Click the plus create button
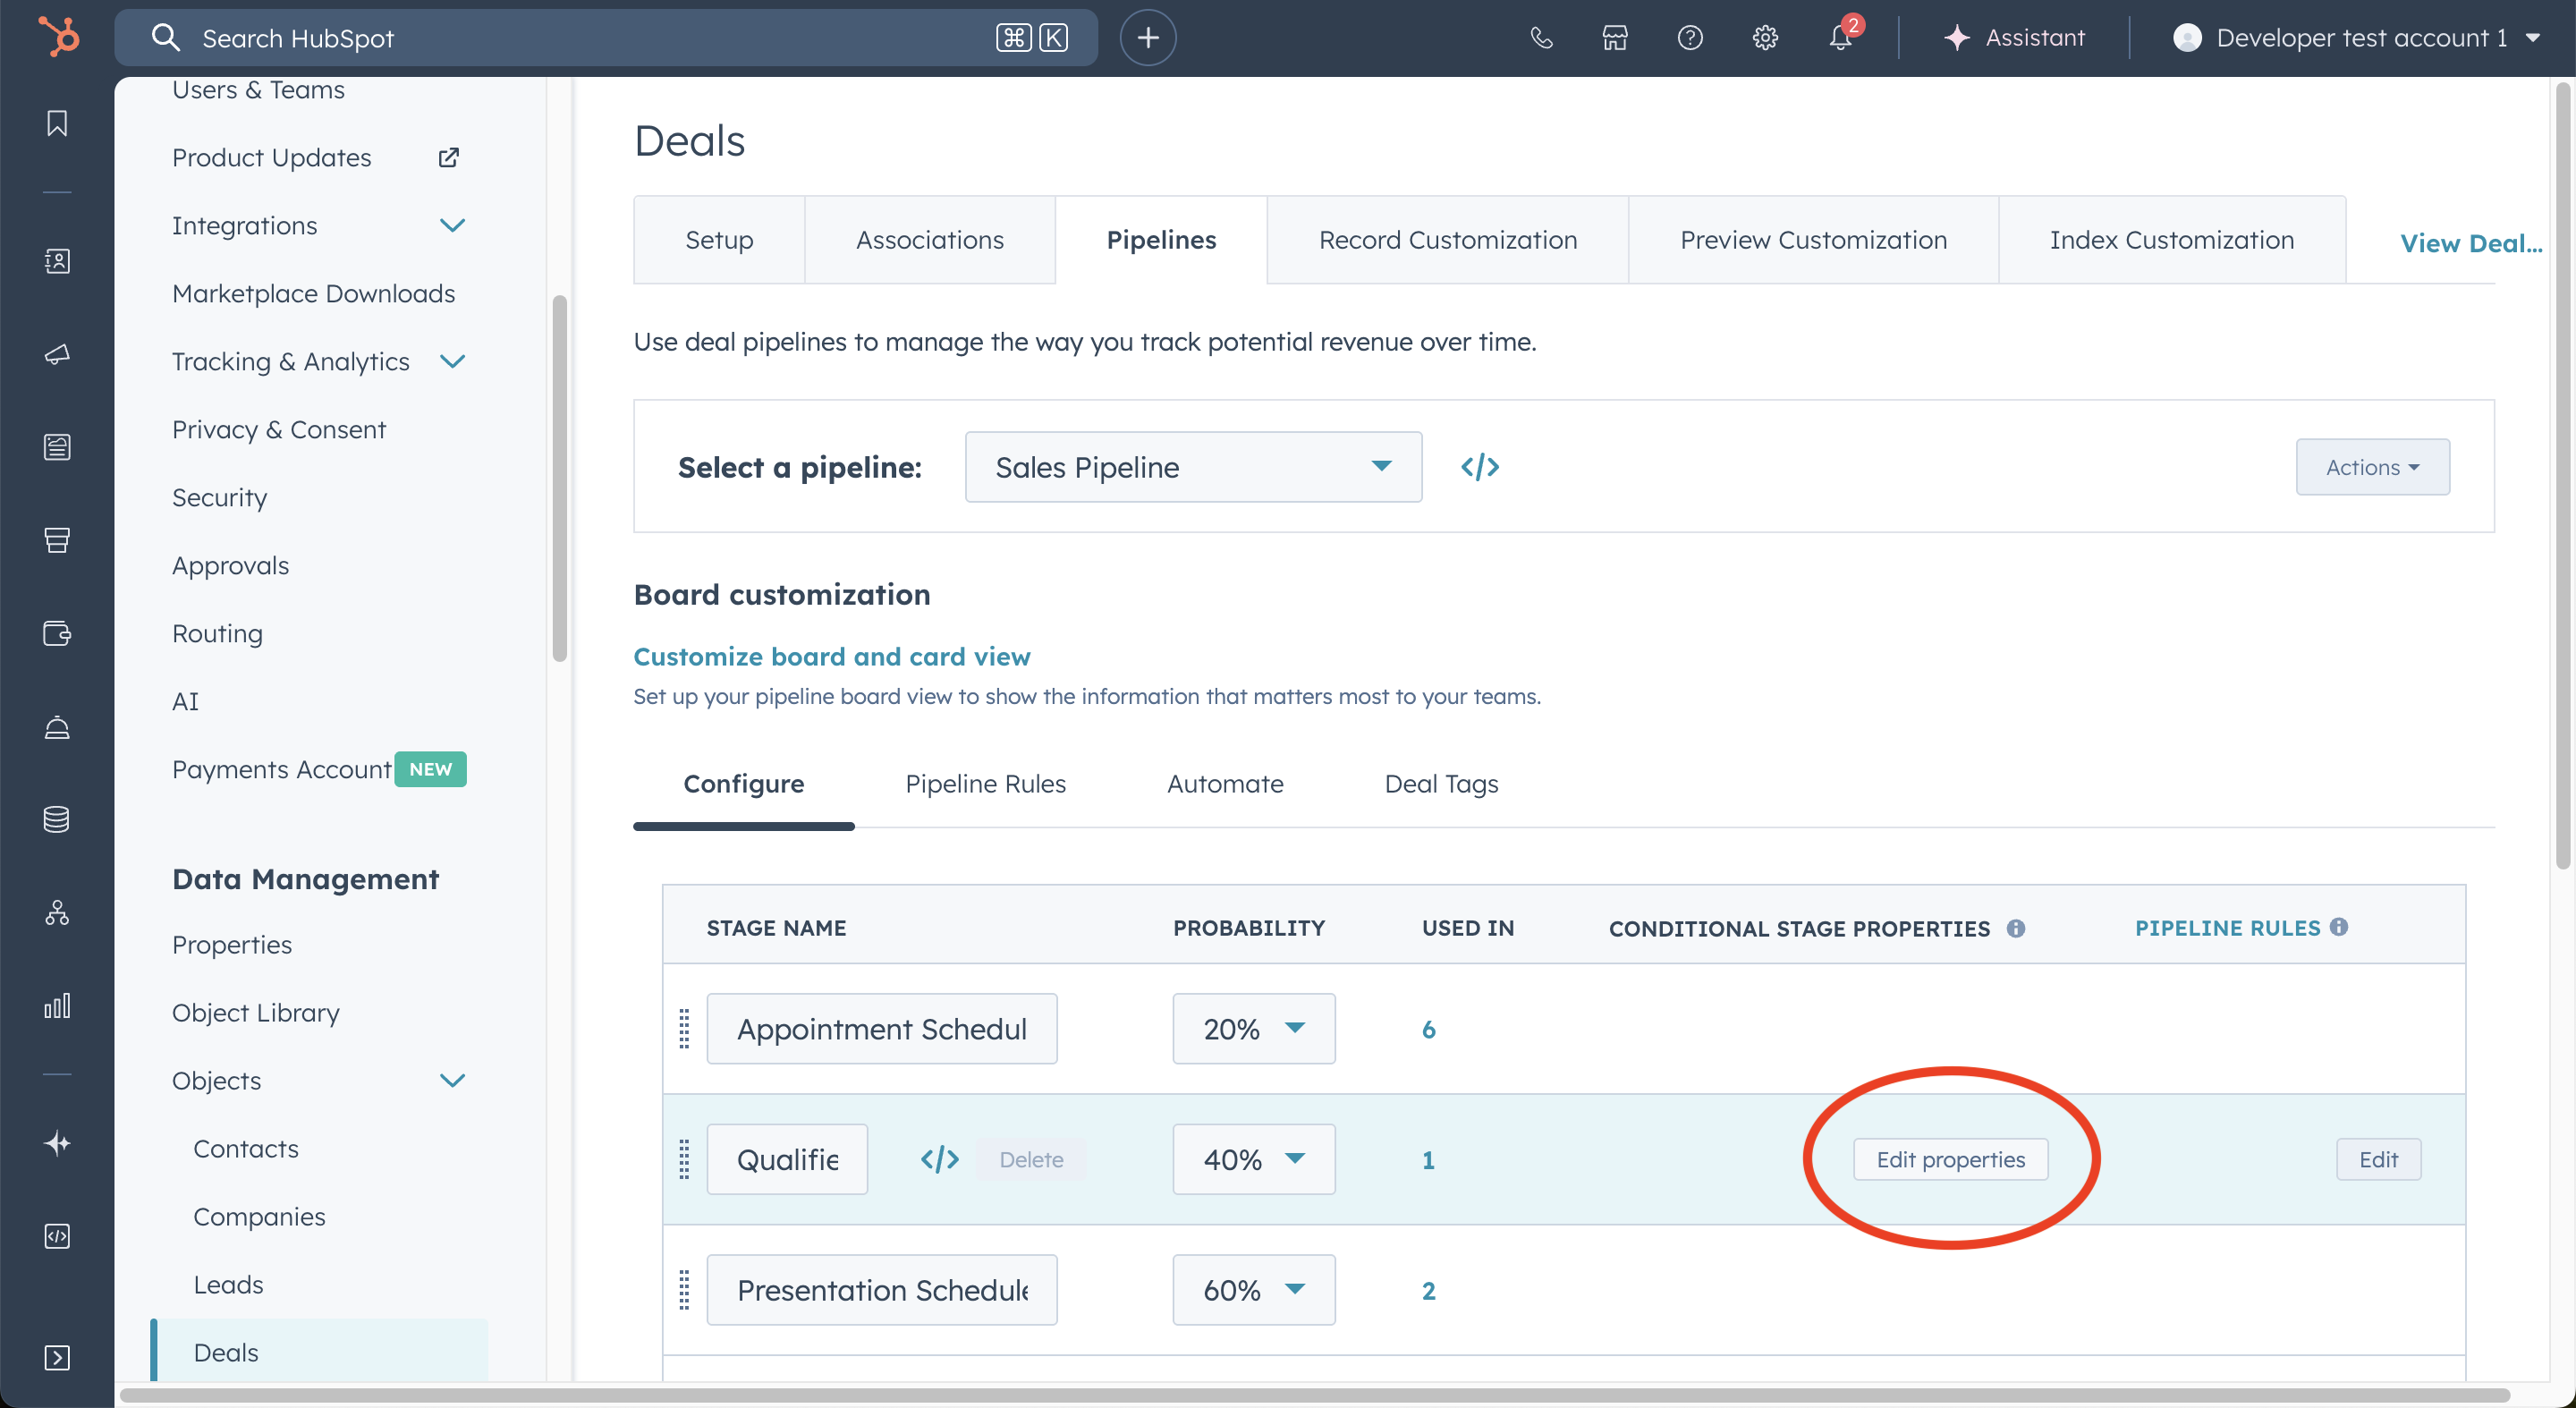2576x1408 pixels. tap(1147, 38)
